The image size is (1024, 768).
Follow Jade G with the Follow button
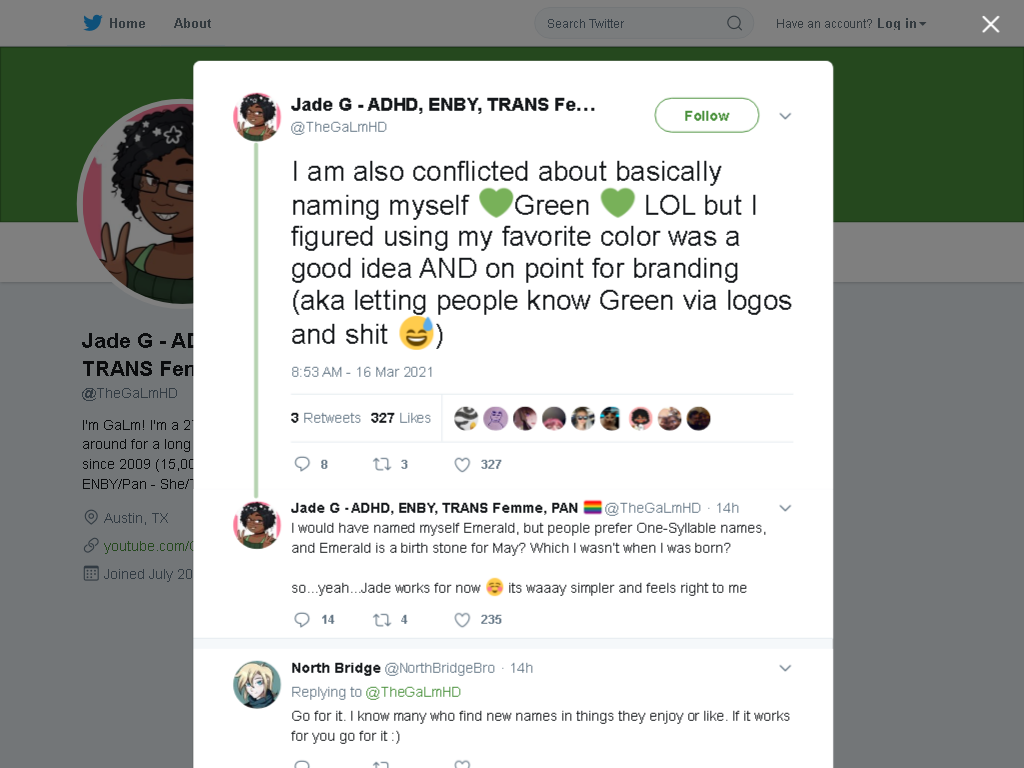[x=707, y=116]
